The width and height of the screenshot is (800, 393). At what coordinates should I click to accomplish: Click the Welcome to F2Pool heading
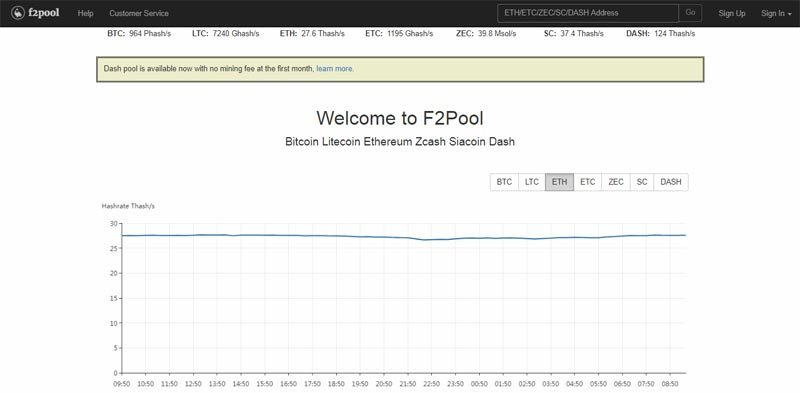(399, 118)
